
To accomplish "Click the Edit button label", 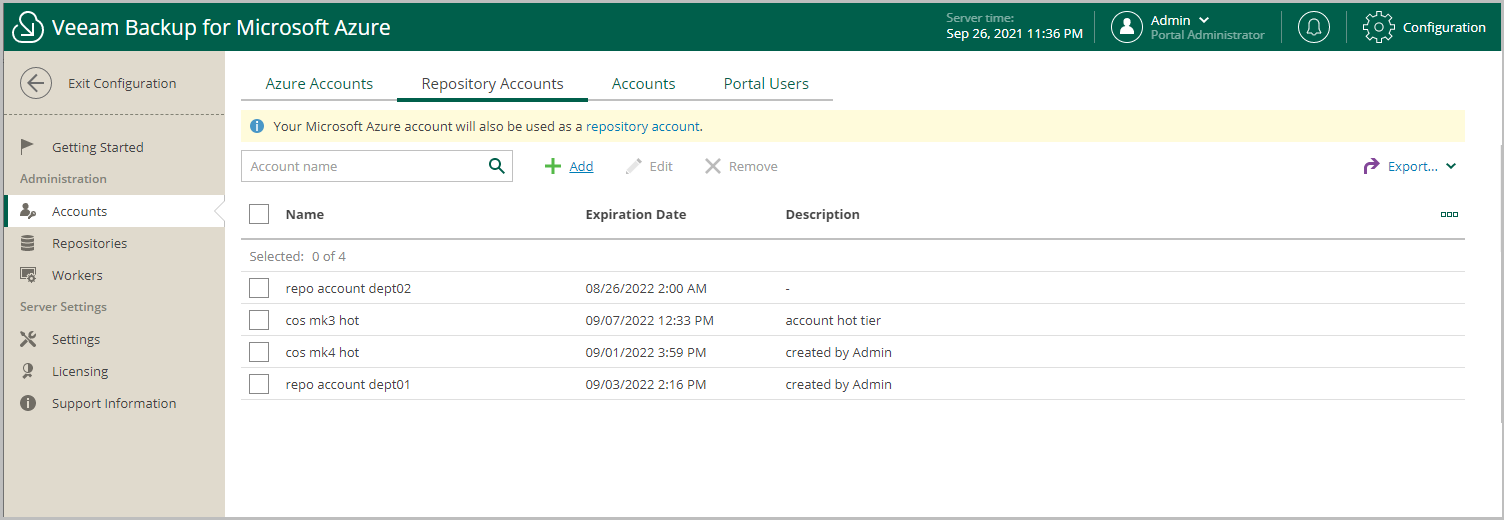I will 661,166.
